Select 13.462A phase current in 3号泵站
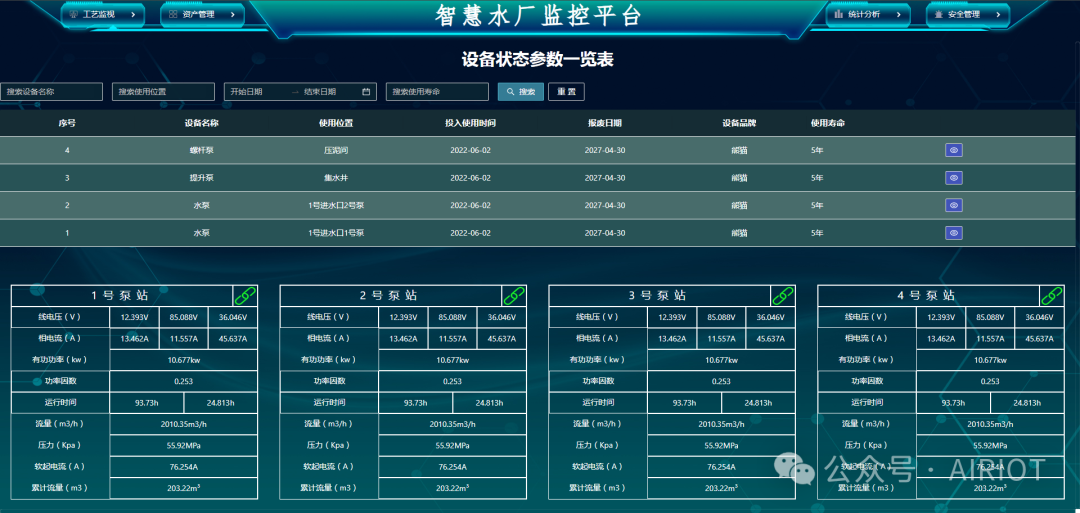 (672, 339)
